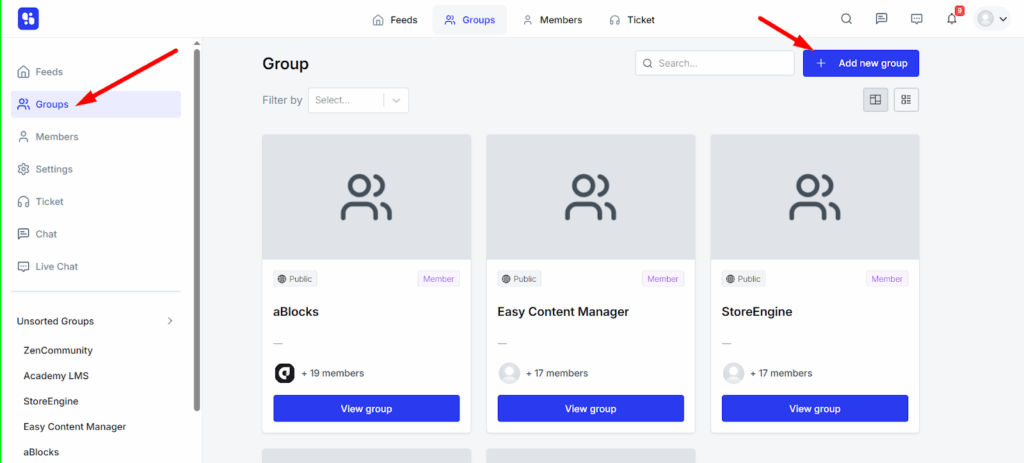Click the sidebar vertical scrollbar
Screen dimensions: 1024x463
197,229
